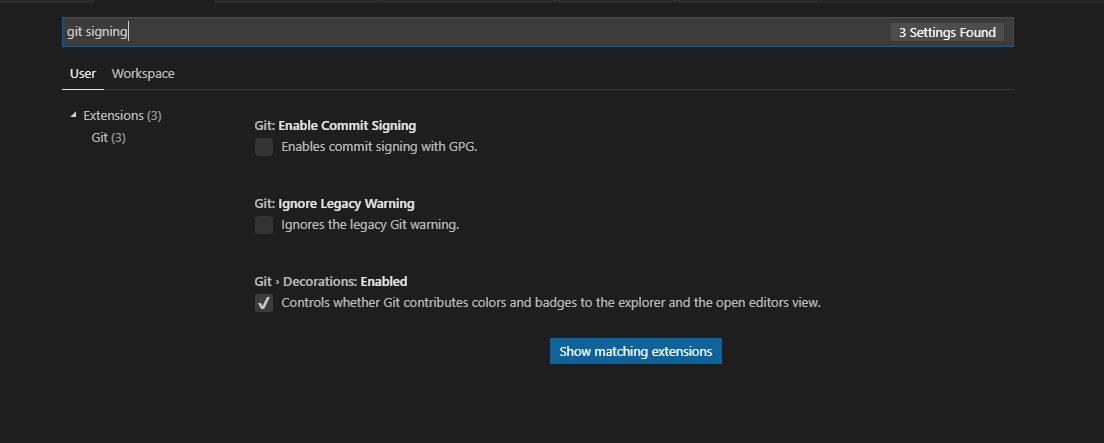Click the '3 Settings Found' count badge
The height and width of the screenshot is (443, 1104).
point(947,32)
